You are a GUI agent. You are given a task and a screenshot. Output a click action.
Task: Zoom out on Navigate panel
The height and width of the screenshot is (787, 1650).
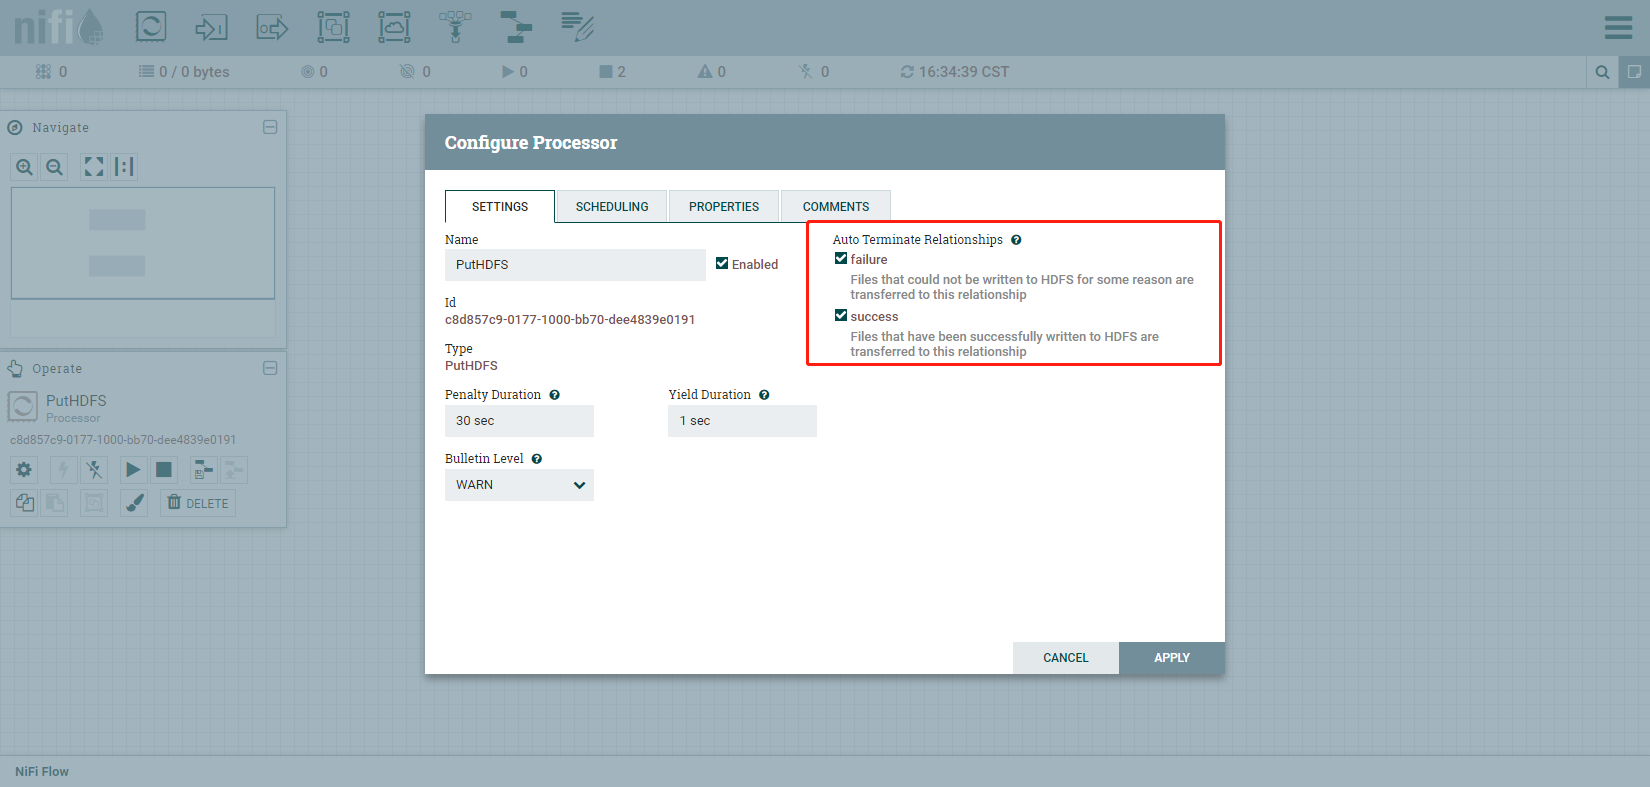pyautogui.click(x=55, y=167)
